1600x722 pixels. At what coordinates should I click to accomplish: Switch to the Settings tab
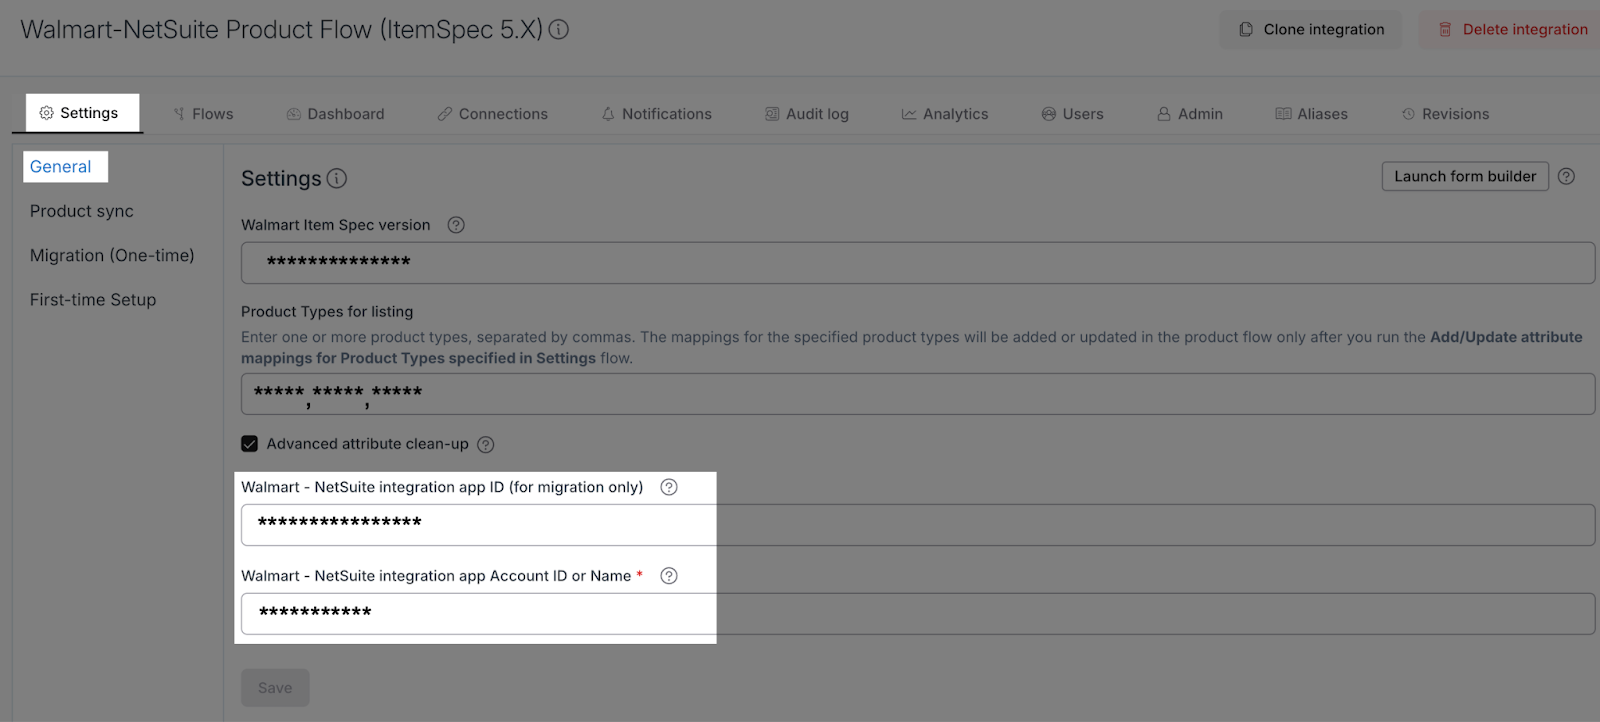(x=78, y=113)
